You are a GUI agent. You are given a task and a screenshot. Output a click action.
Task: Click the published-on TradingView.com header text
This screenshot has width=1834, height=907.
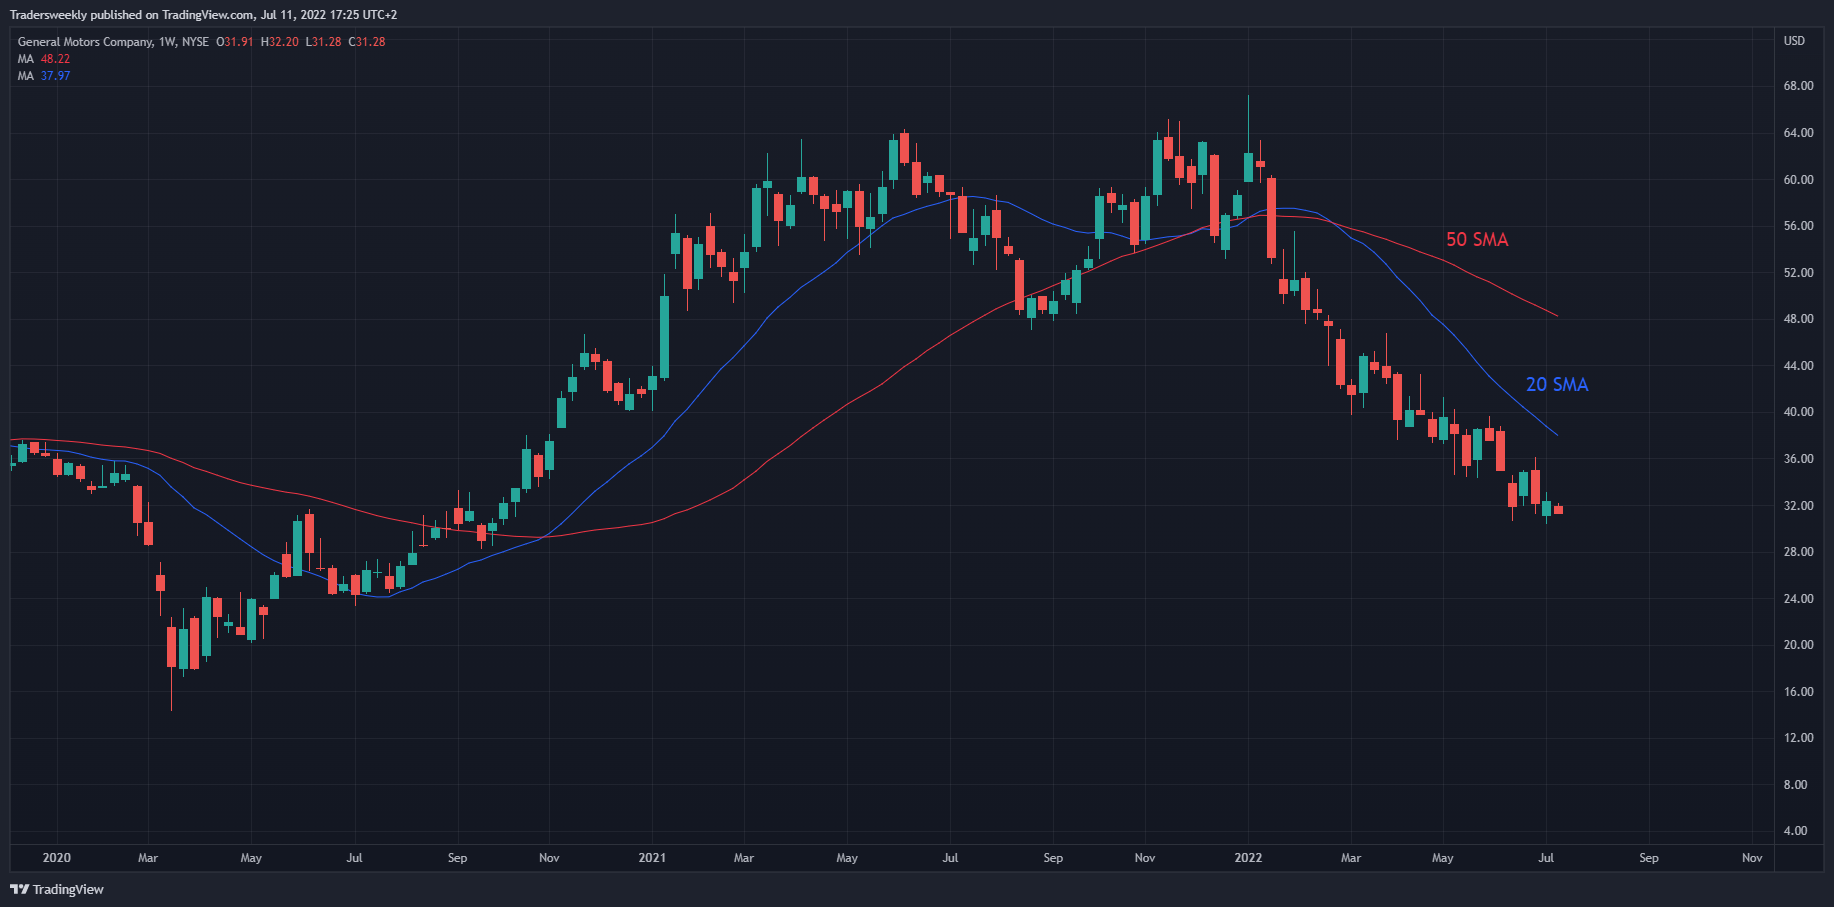pos(203,15)
